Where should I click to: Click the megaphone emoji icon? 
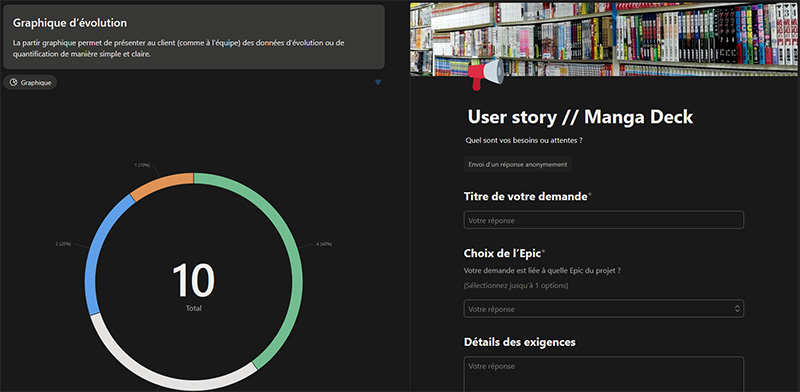tap(485, 75)
